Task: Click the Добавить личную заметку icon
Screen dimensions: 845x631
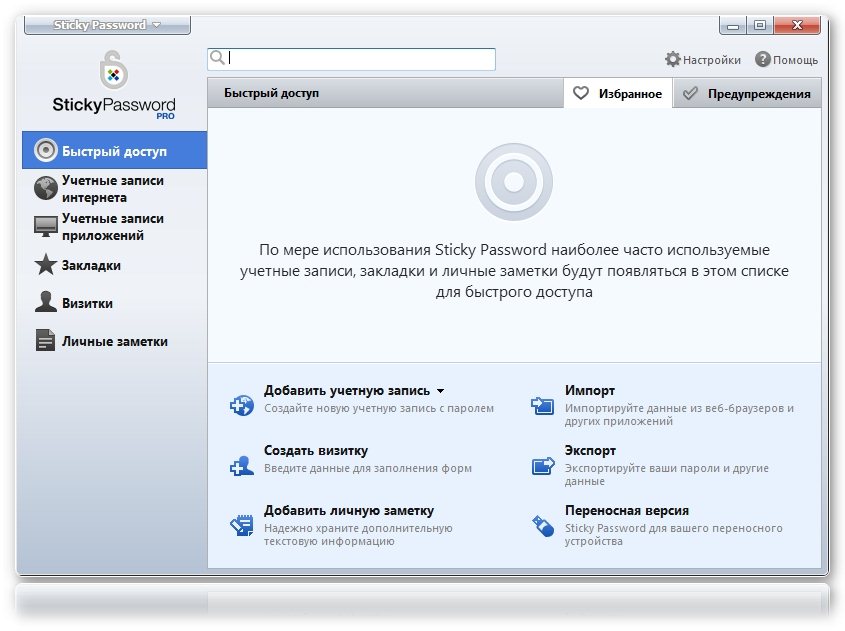Action: coord(242,525)
